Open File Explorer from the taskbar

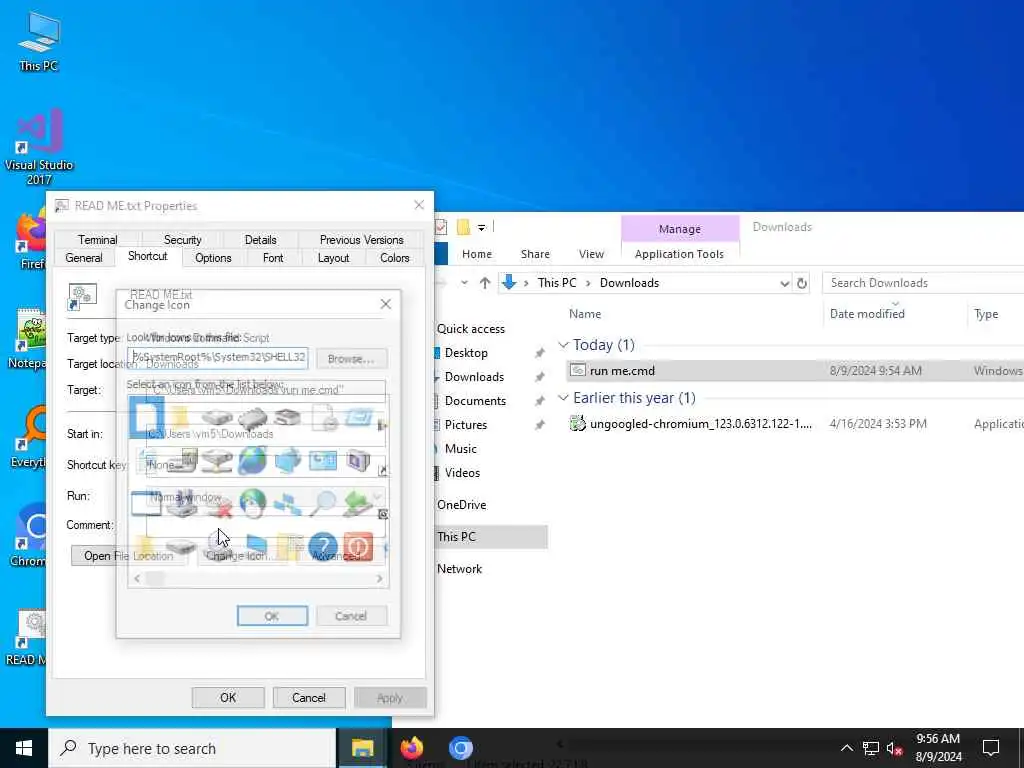point(362,748)
